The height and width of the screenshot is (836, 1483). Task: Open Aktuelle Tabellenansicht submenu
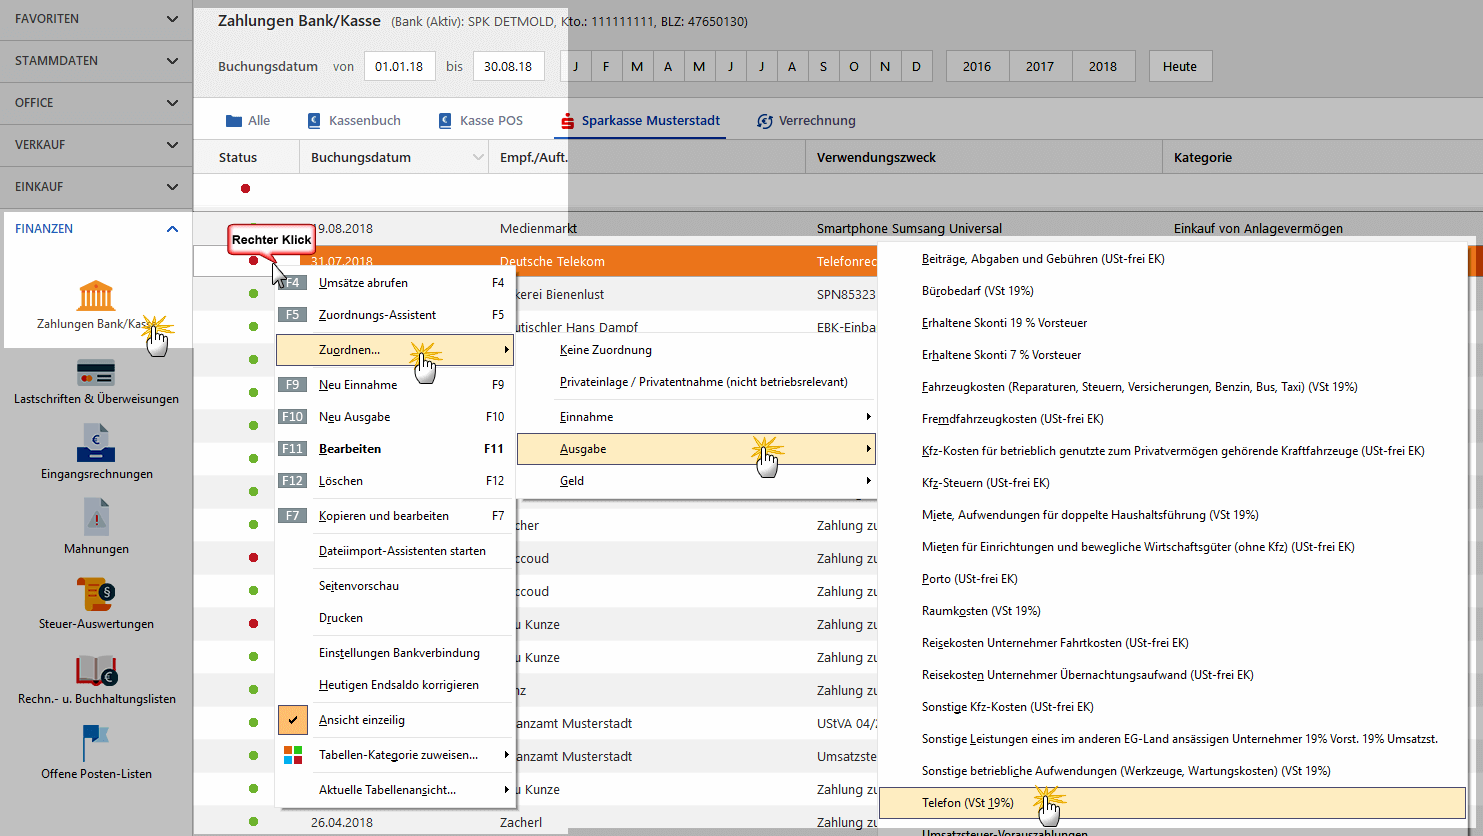395,790
